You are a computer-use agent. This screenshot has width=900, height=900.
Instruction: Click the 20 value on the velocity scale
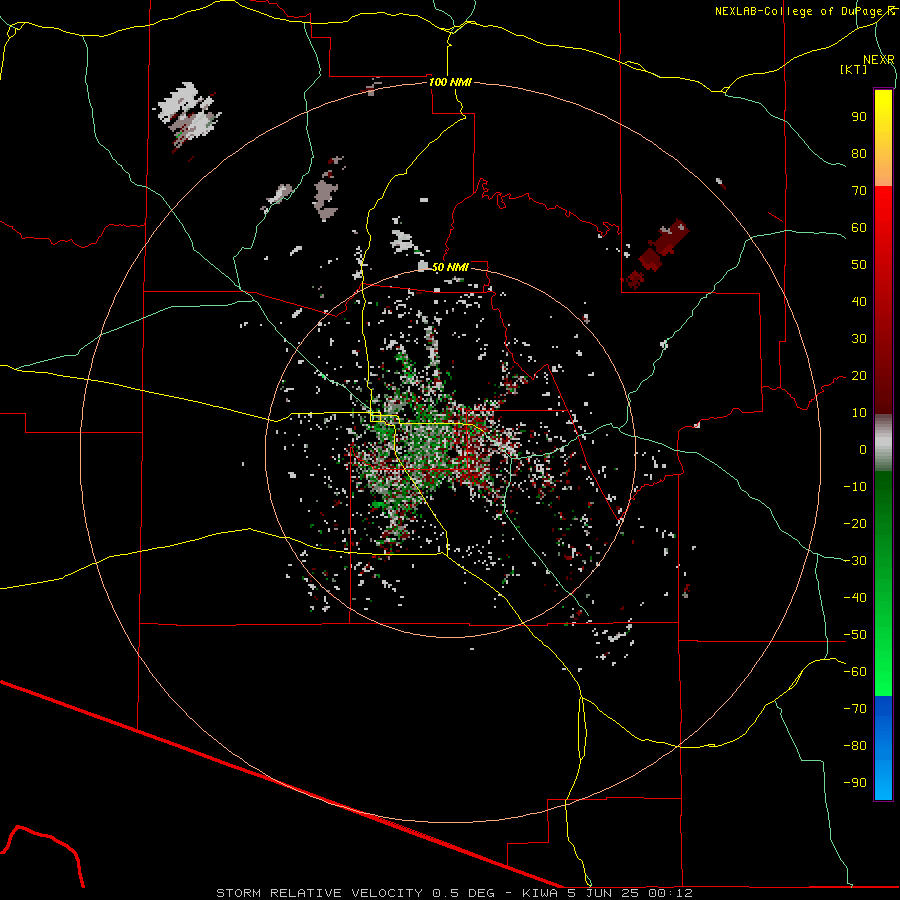pos(859,376)
